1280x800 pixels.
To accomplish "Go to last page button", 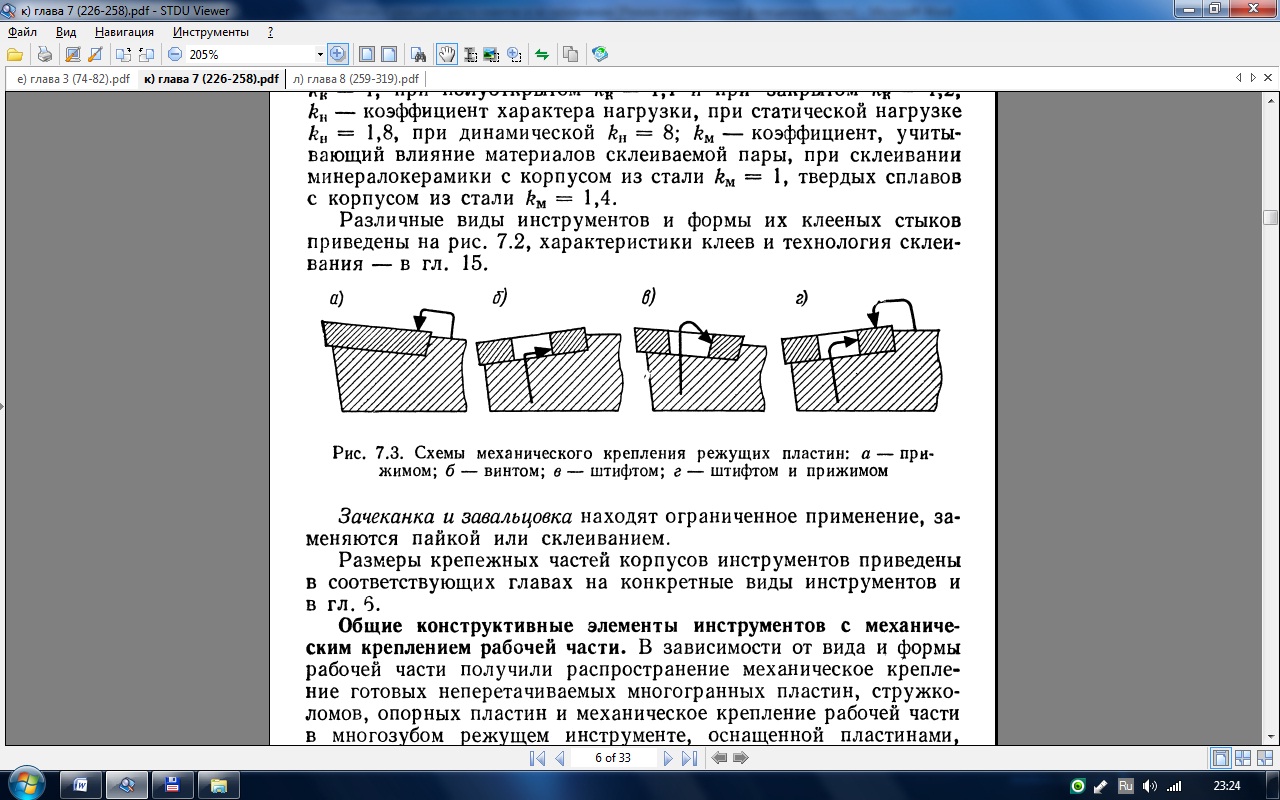I will [689, 758].
